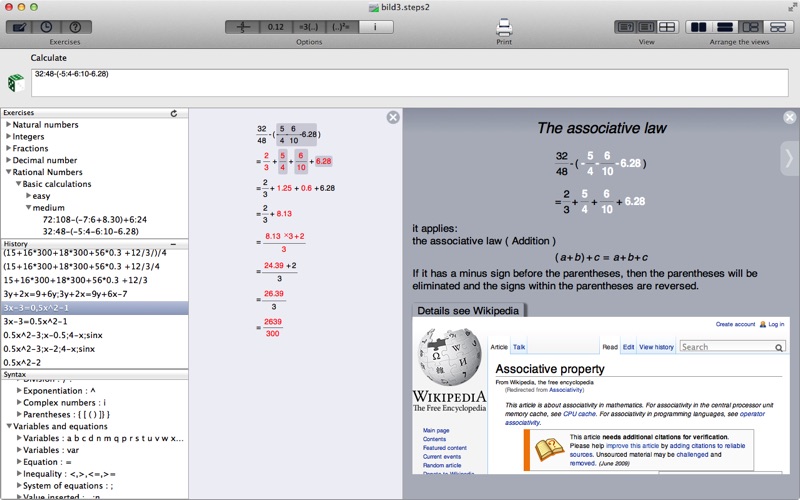Close the associative law explanation pane

click(x=790, y=118)
